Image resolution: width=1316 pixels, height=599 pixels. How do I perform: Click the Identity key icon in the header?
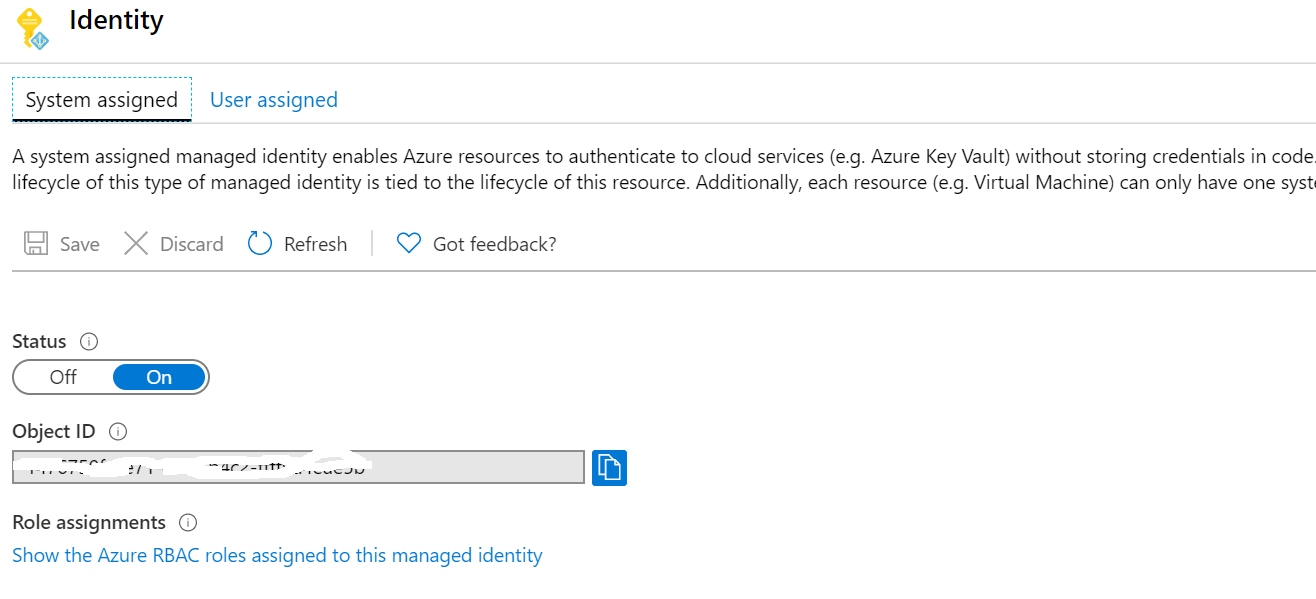pos(31,28)
